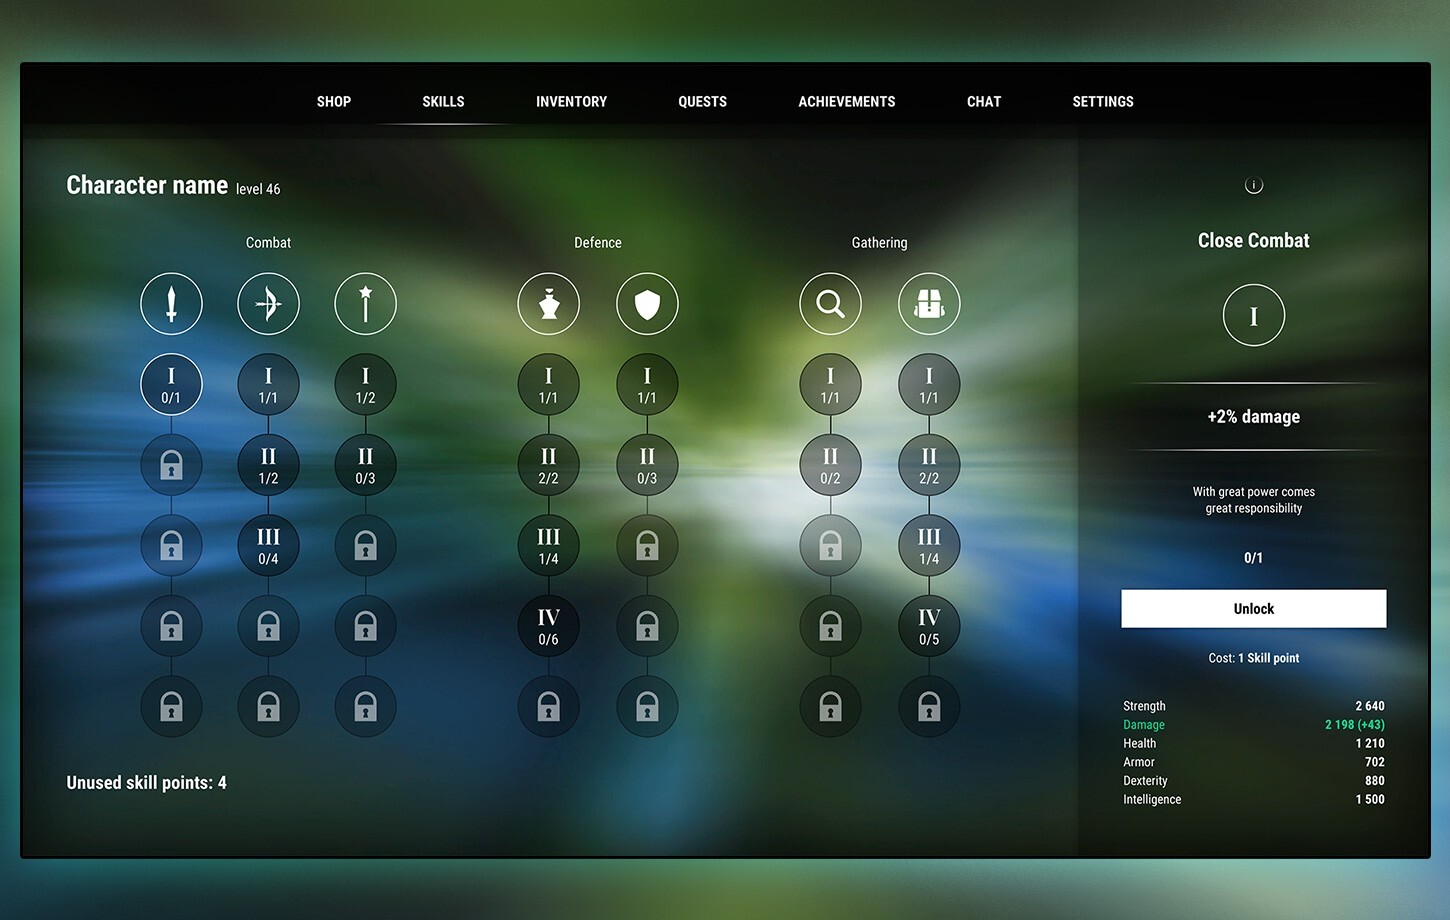
Task: Select the shield Defence skill icon
Action: tap(647, 303)
